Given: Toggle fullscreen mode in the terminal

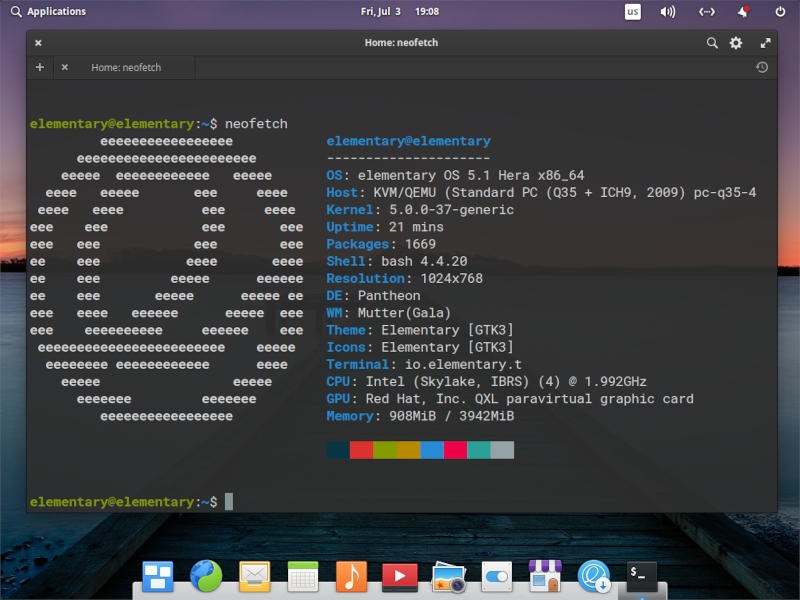Looking at the screenshot, I should coord(764,43).
